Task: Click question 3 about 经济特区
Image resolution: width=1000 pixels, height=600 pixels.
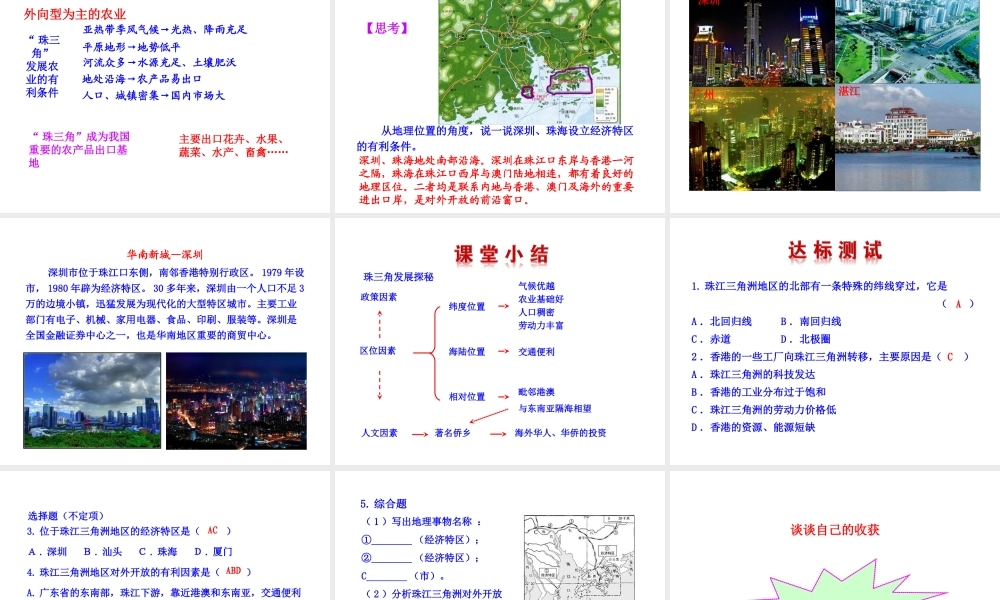Action: [129, 531]
